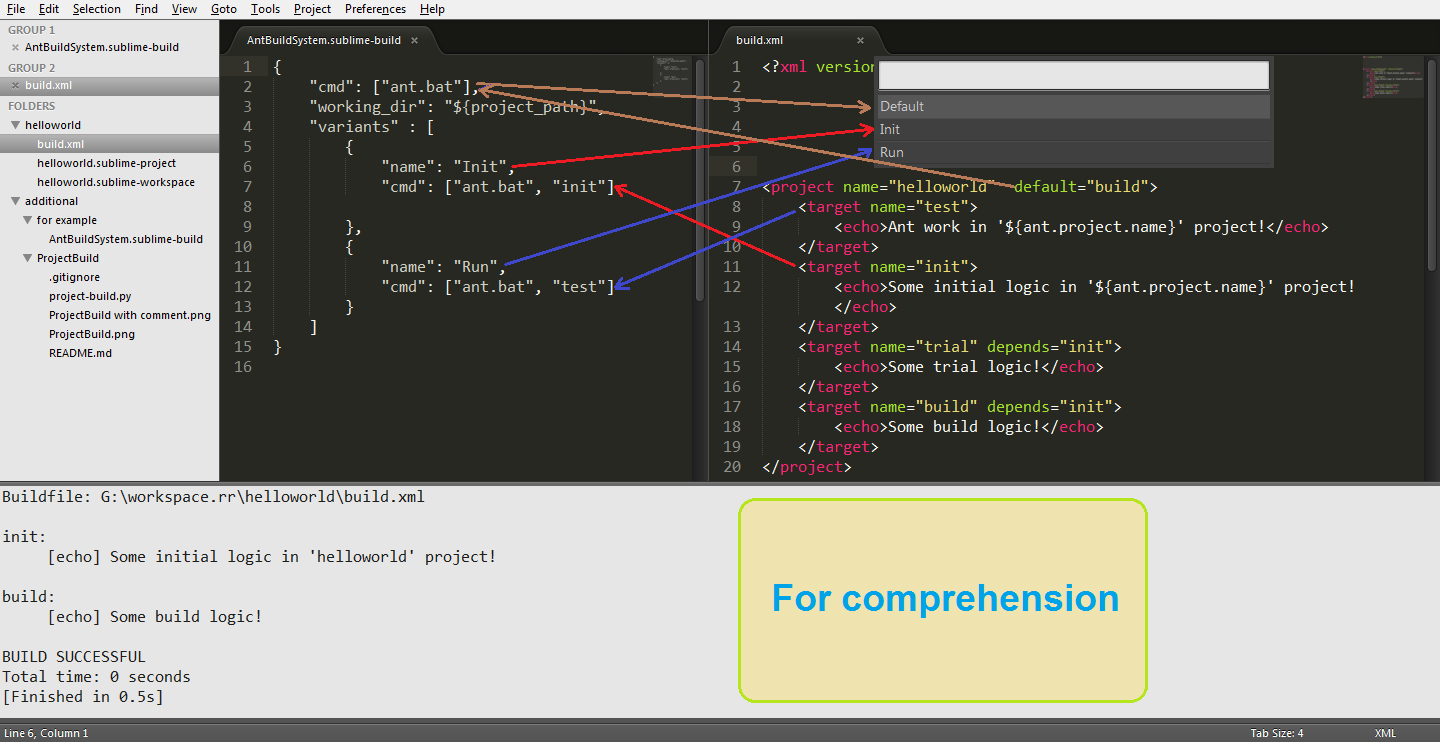
Task: Click the 'ant.bat", "test"' cmd line
Action: [497, 287]
